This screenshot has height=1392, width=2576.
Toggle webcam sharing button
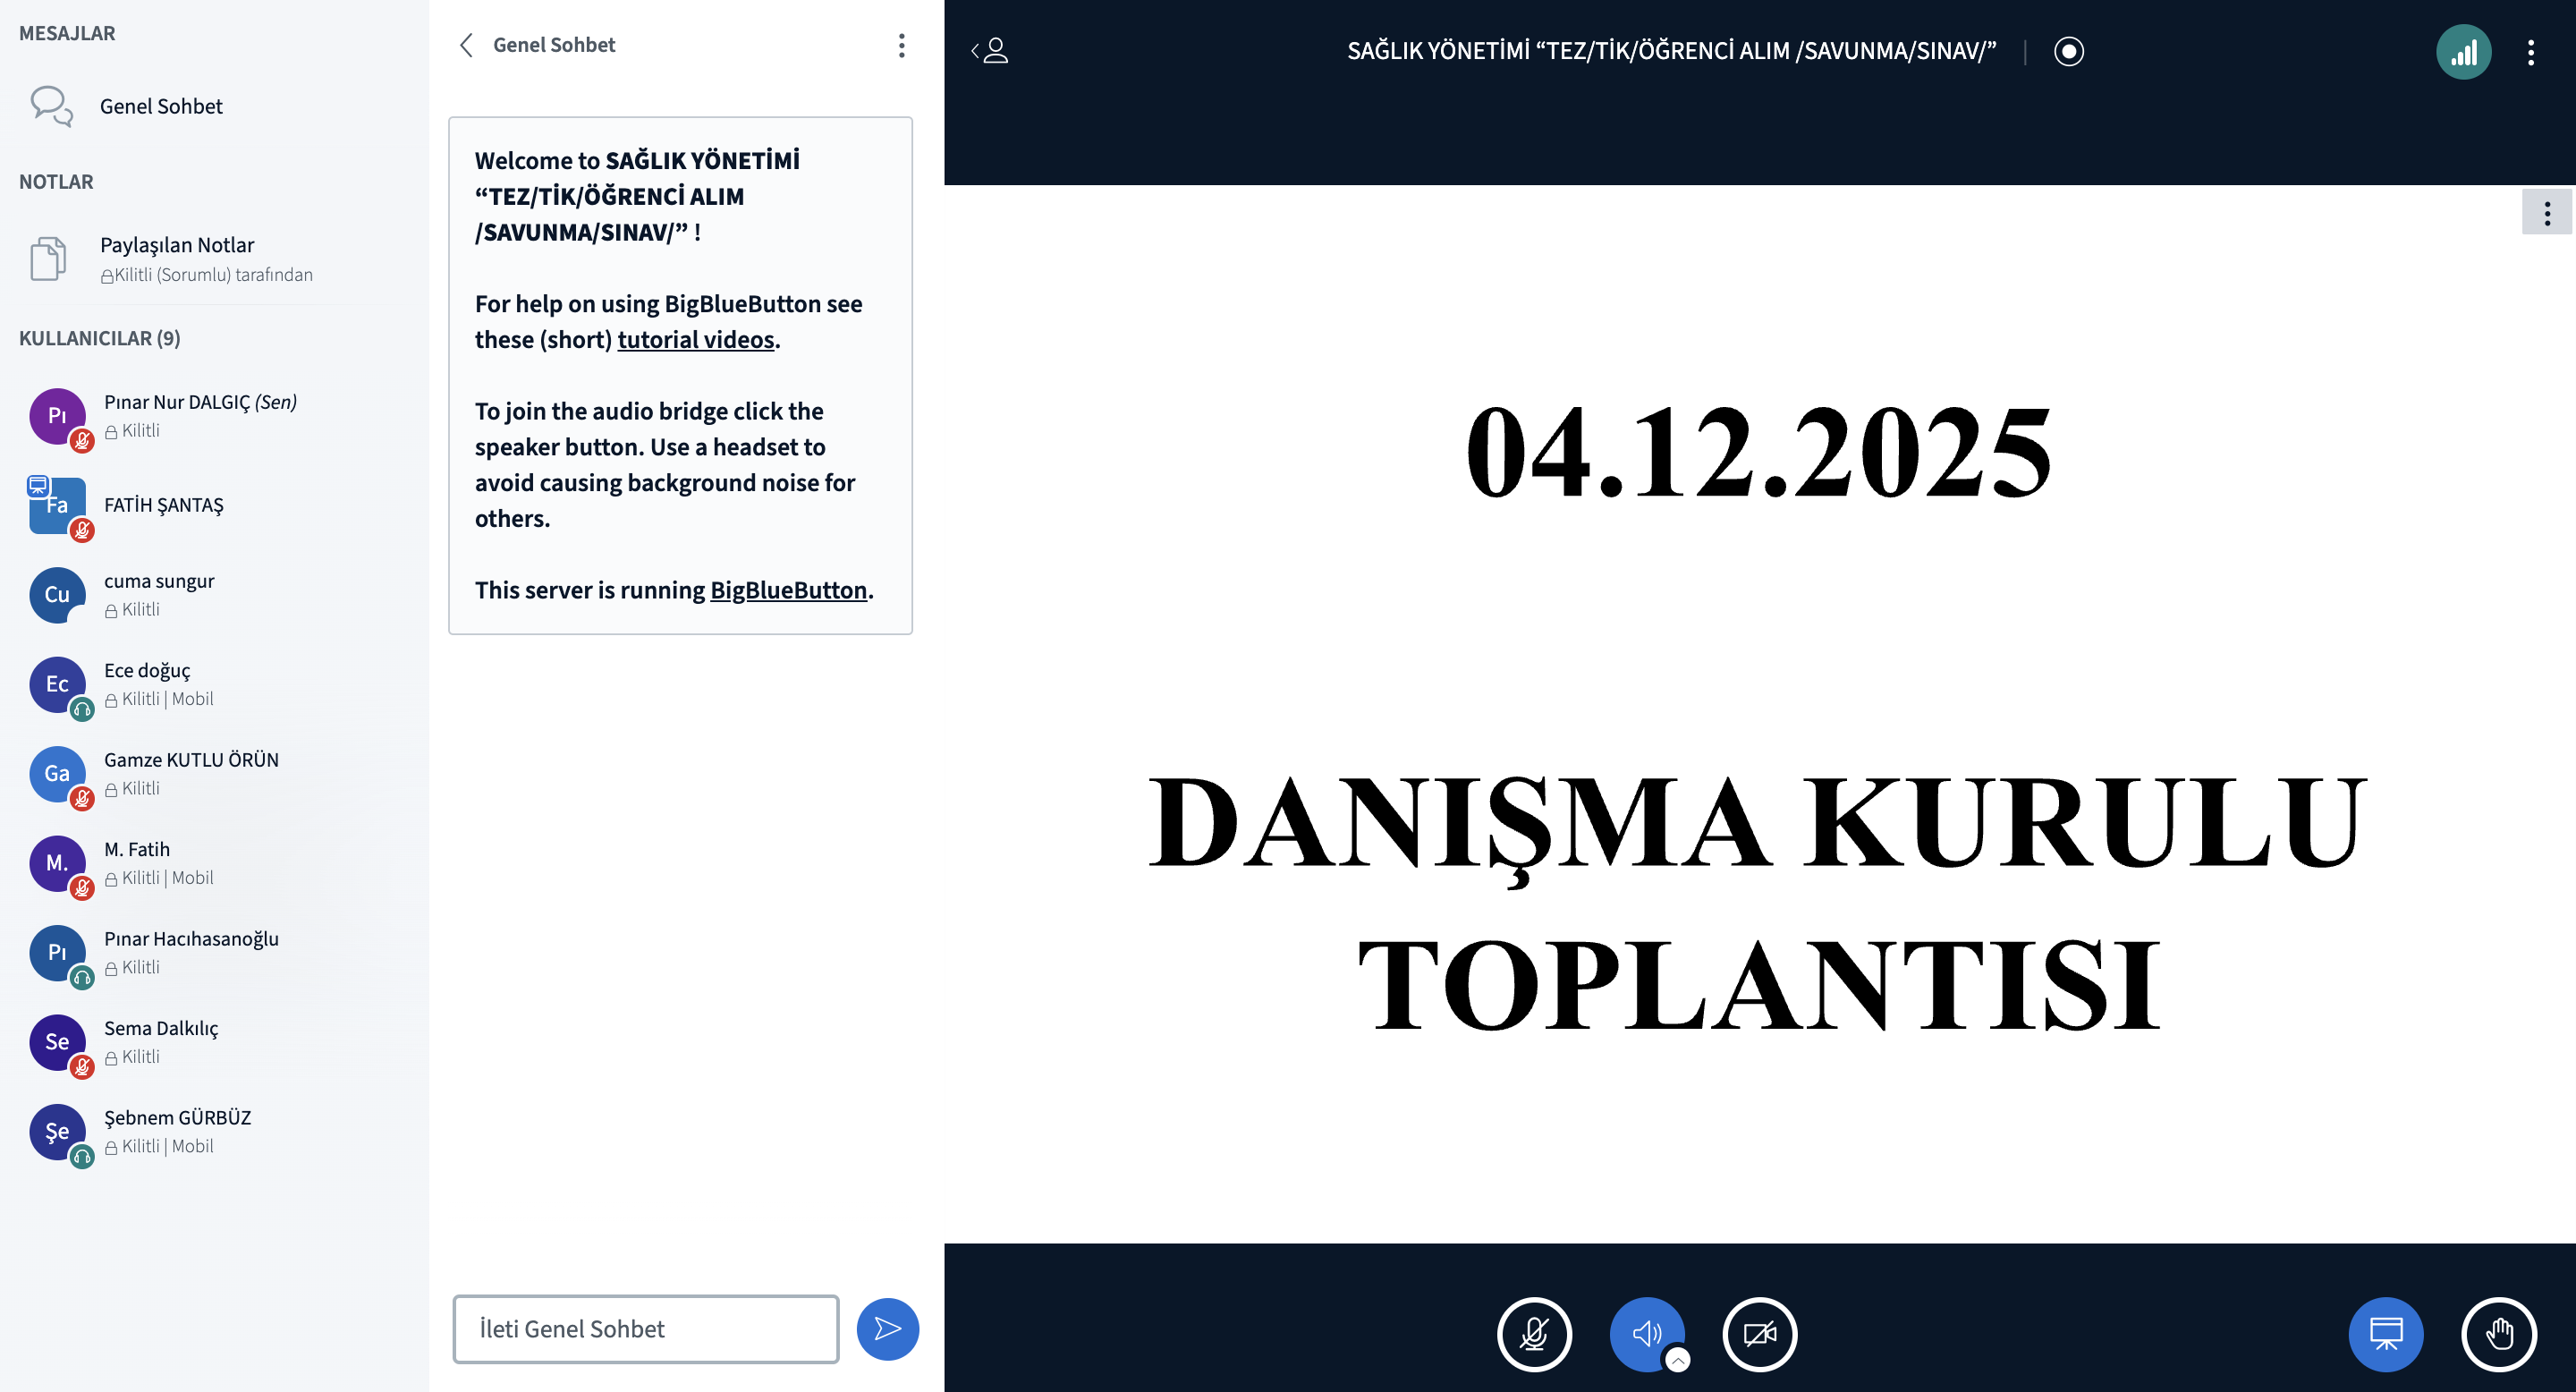tap(1759, 1334)
